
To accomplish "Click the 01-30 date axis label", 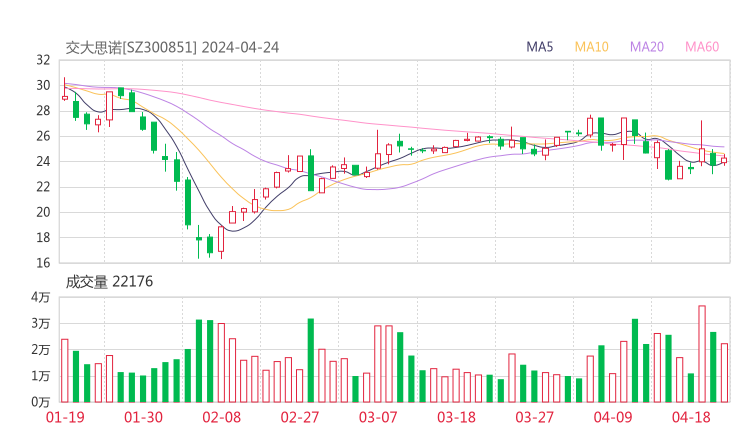I will pos(143,417).
